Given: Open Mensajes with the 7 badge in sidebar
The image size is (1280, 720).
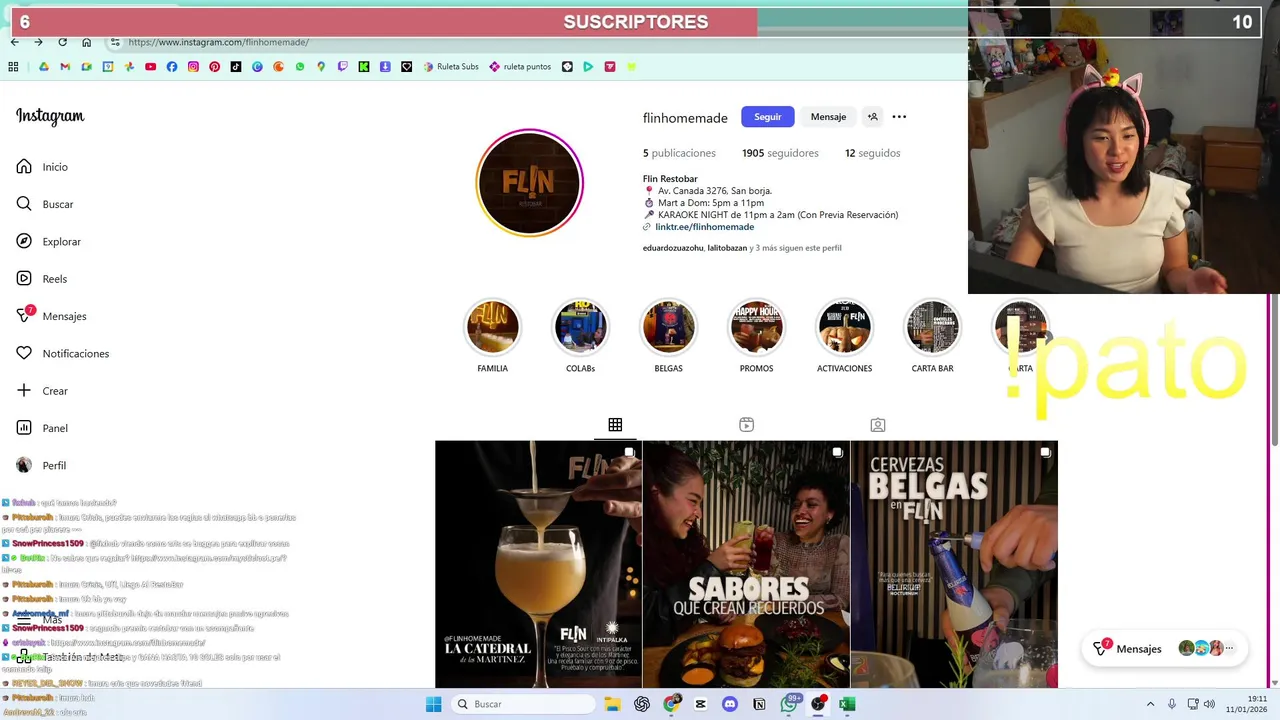Looking at the screenshot, I should [51, 316].
